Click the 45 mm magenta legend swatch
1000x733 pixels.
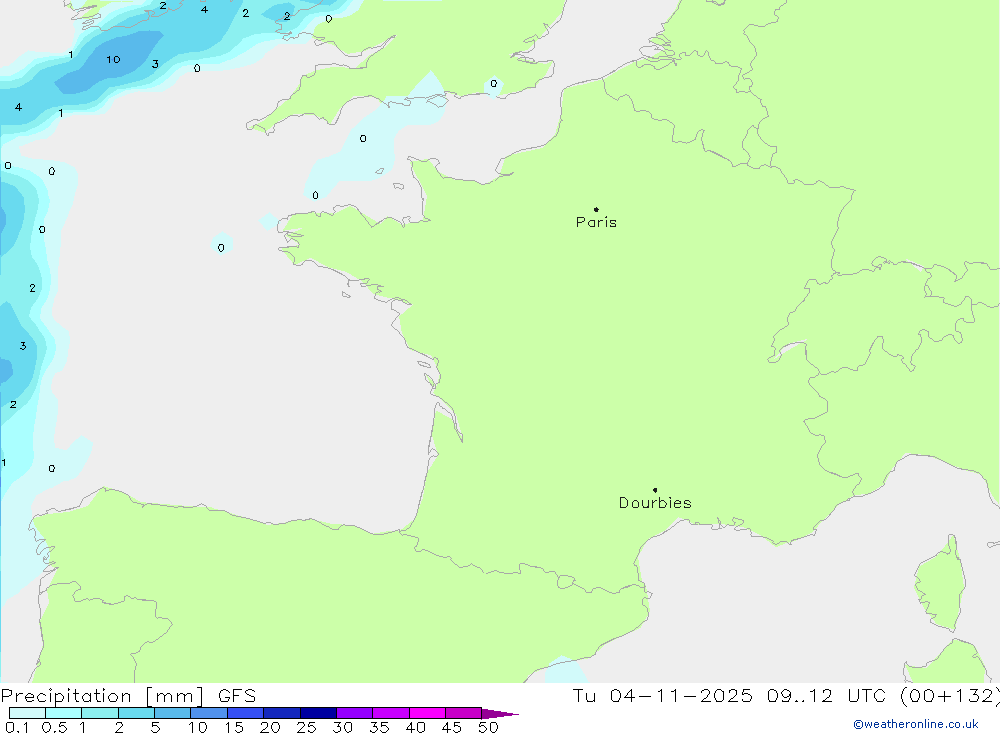point(463,713)
